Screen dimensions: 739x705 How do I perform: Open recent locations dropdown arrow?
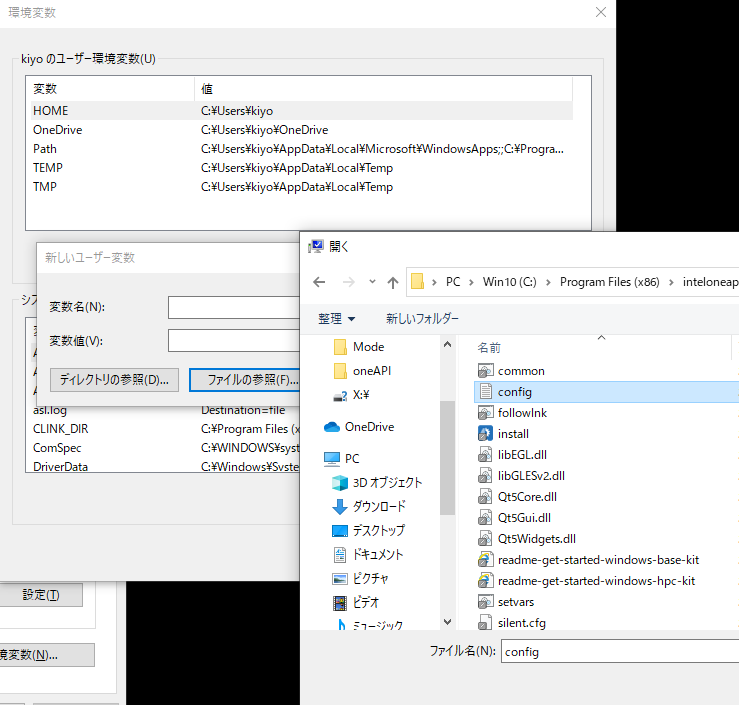coord(372,282)
